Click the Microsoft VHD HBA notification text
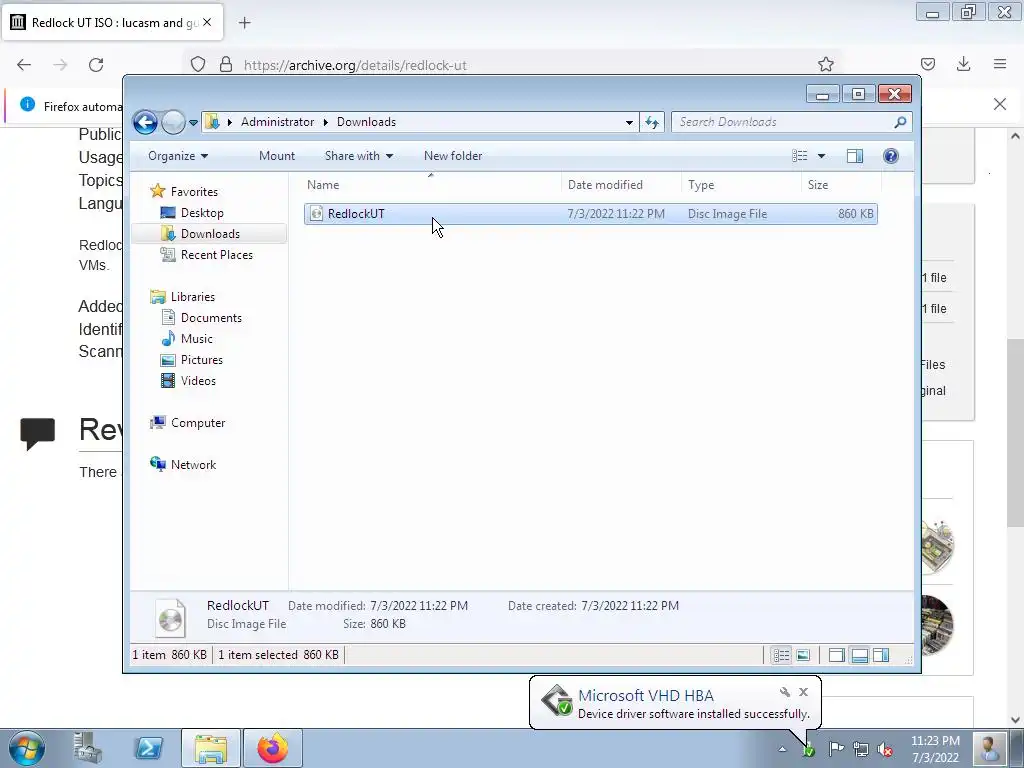1024x768 pixels. click(645, 696)
